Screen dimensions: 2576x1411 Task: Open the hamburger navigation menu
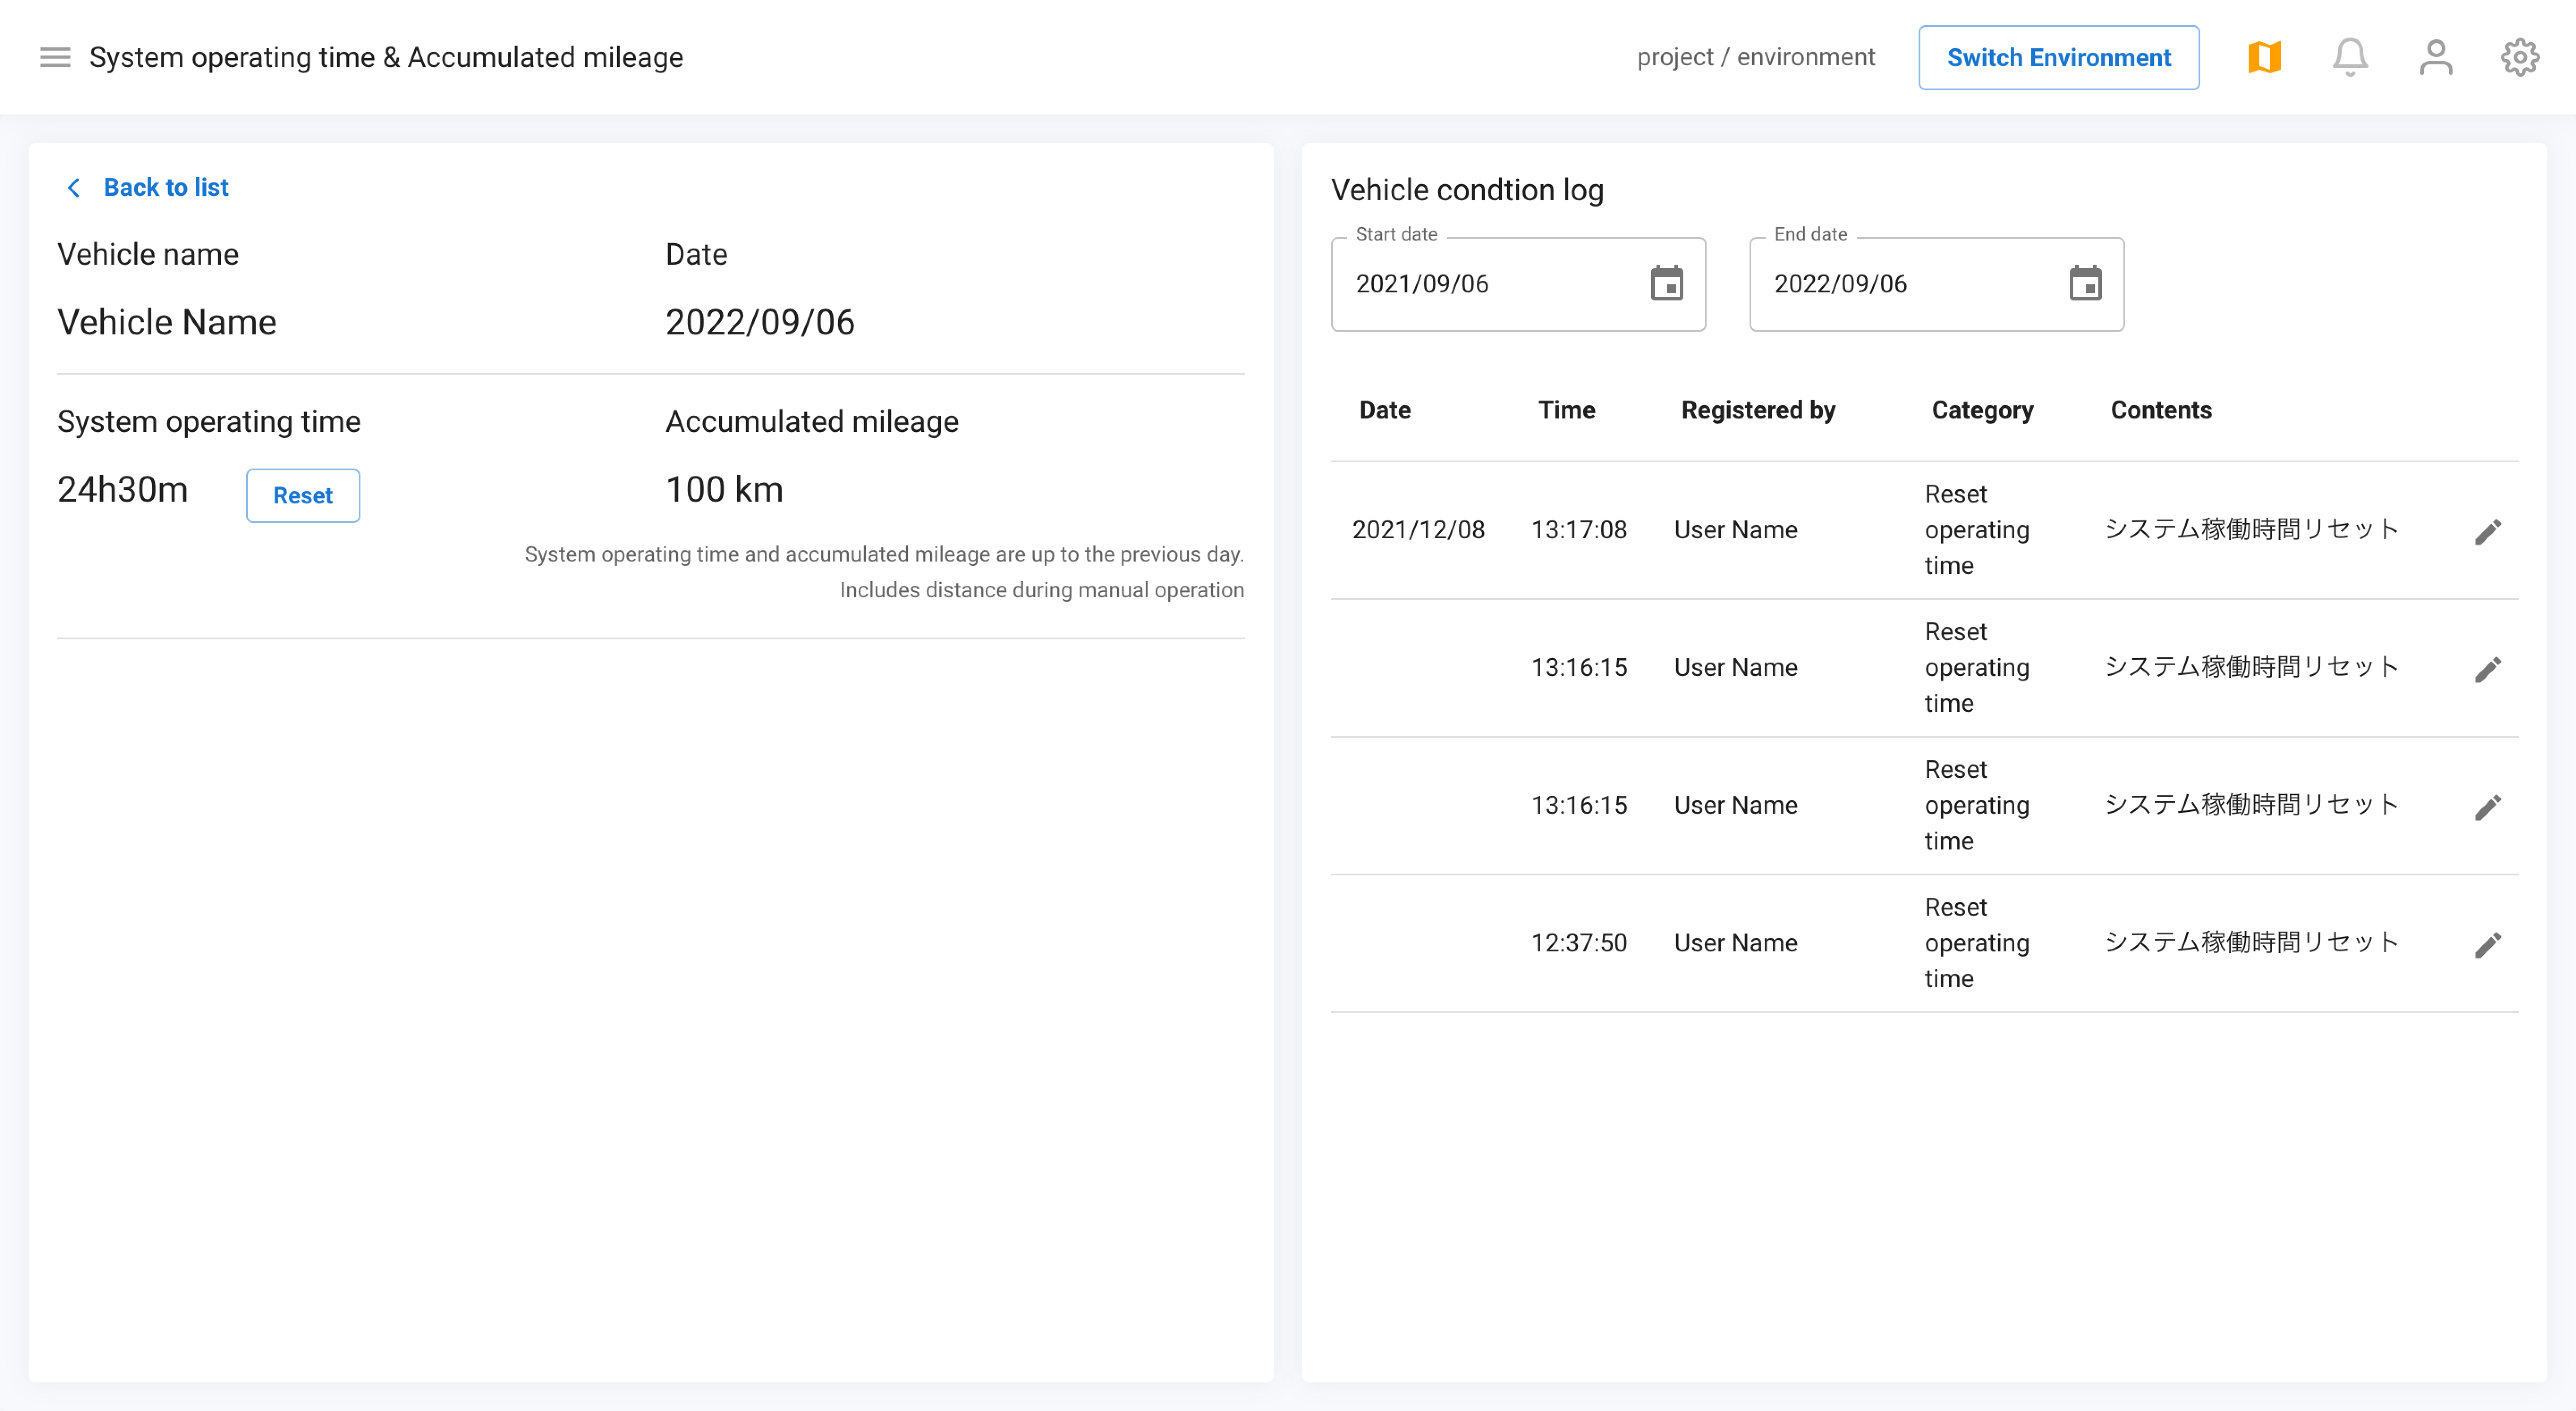[x=55, y=57]
